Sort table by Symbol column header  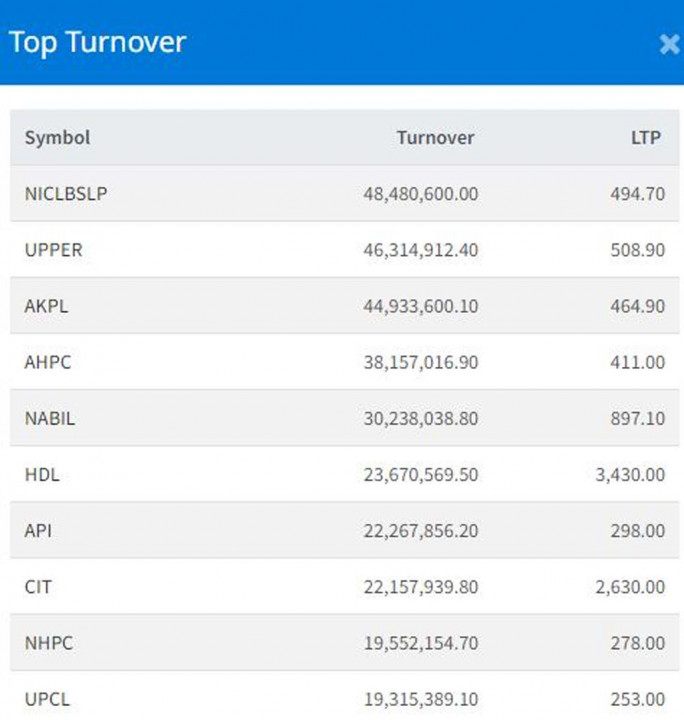click(x=57, y=138)
